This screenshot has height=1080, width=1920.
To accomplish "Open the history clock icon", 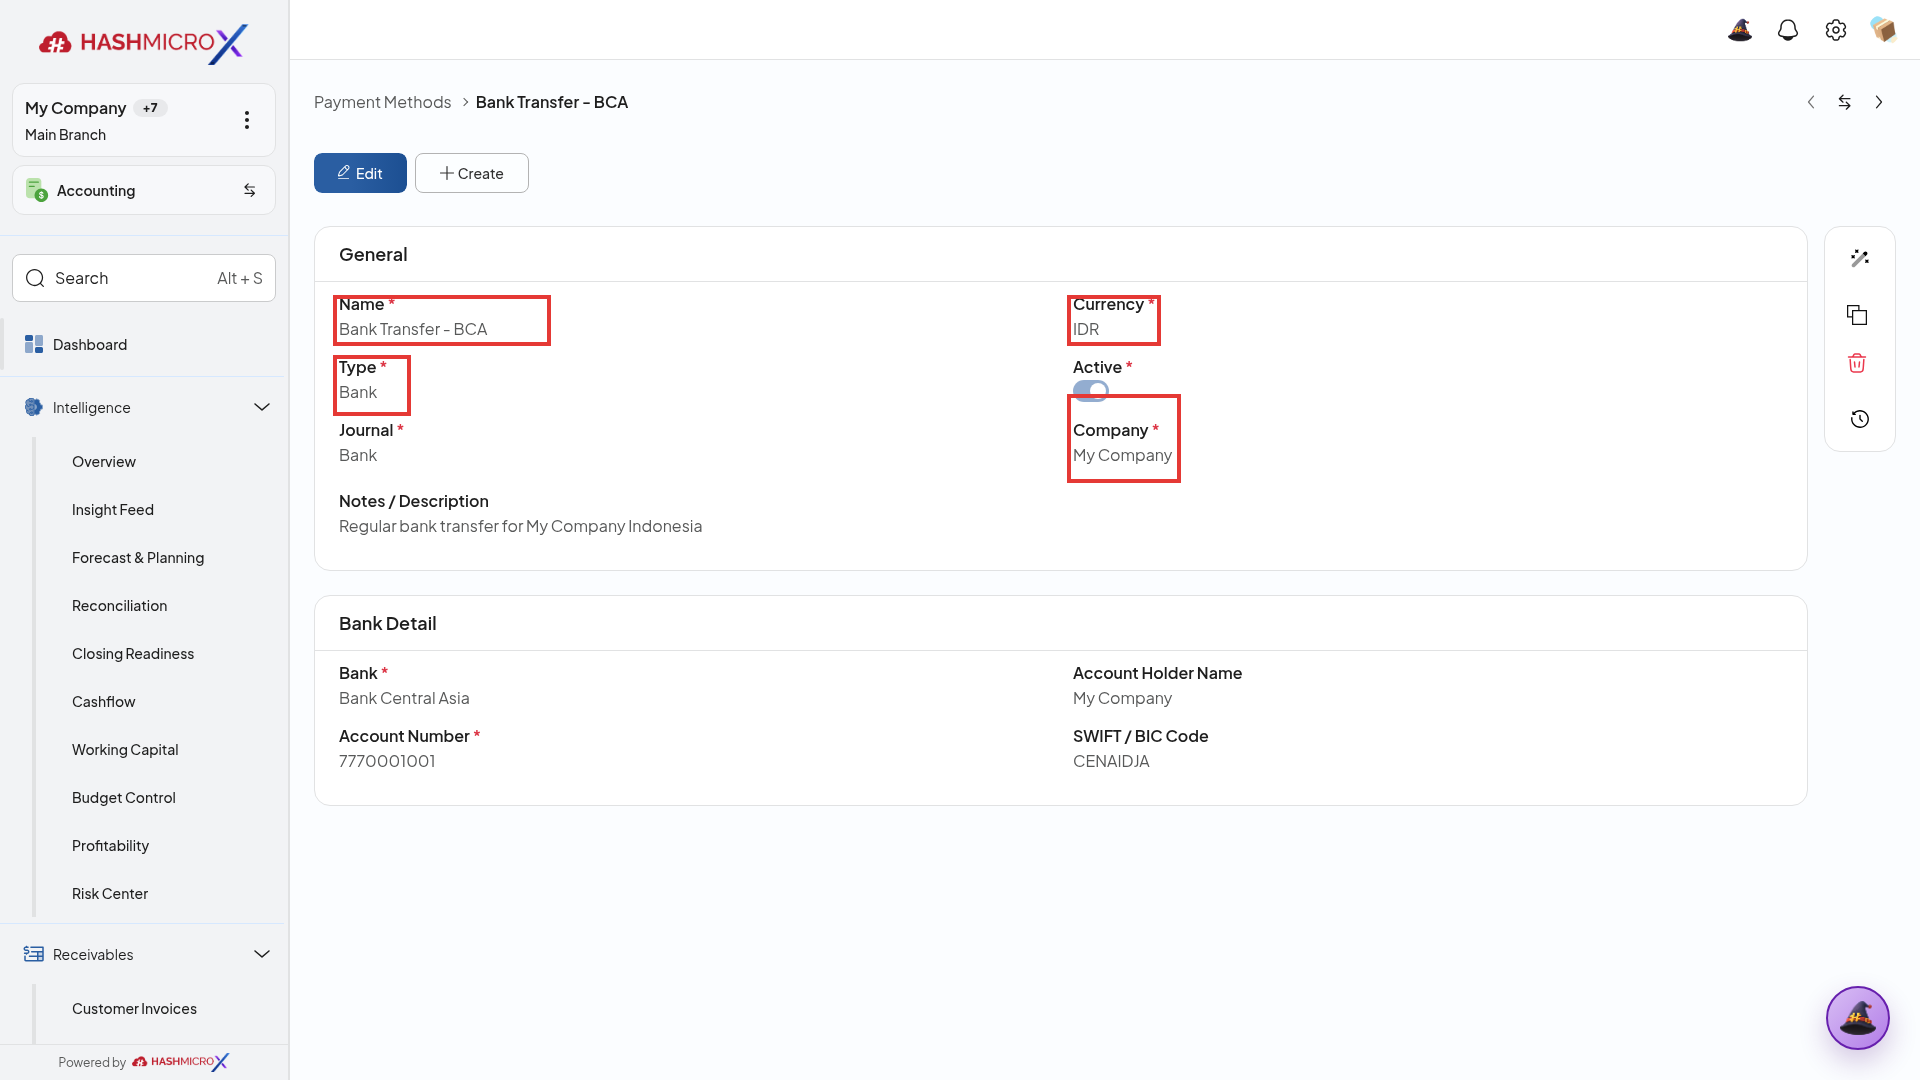I will point(1860,419).
